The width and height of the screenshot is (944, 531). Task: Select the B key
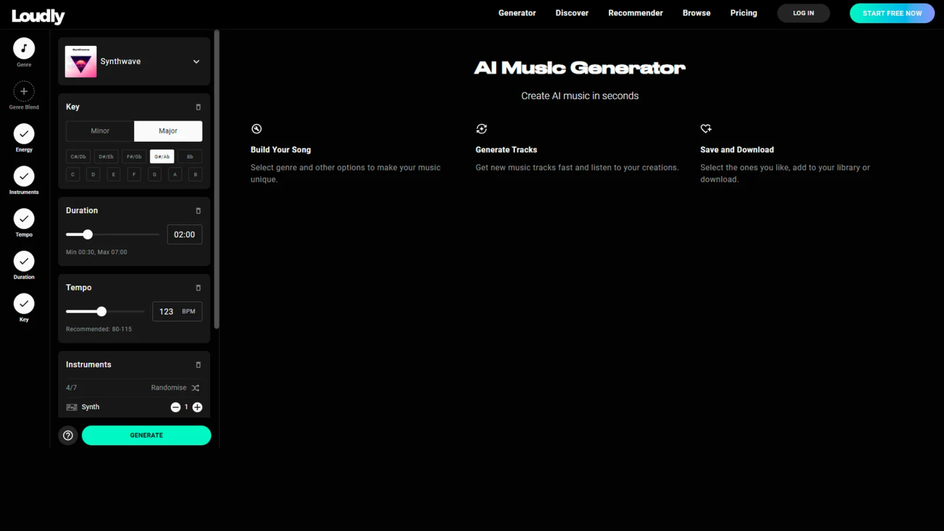click(195, 175)
